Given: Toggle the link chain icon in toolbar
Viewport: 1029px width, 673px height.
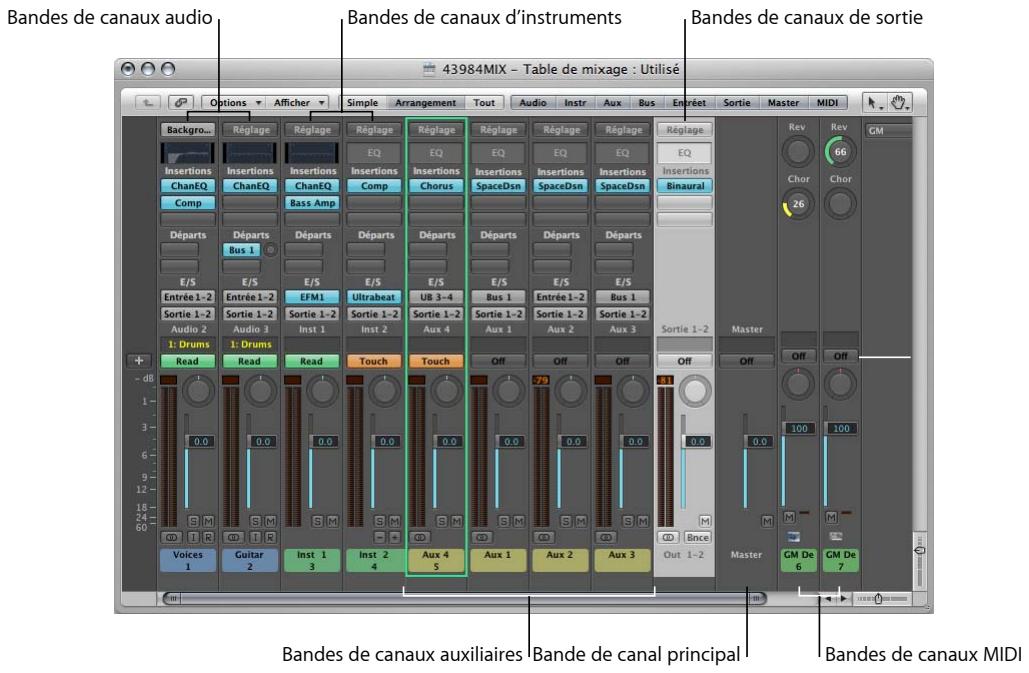Looking at the screenshot, I should 180,103.
